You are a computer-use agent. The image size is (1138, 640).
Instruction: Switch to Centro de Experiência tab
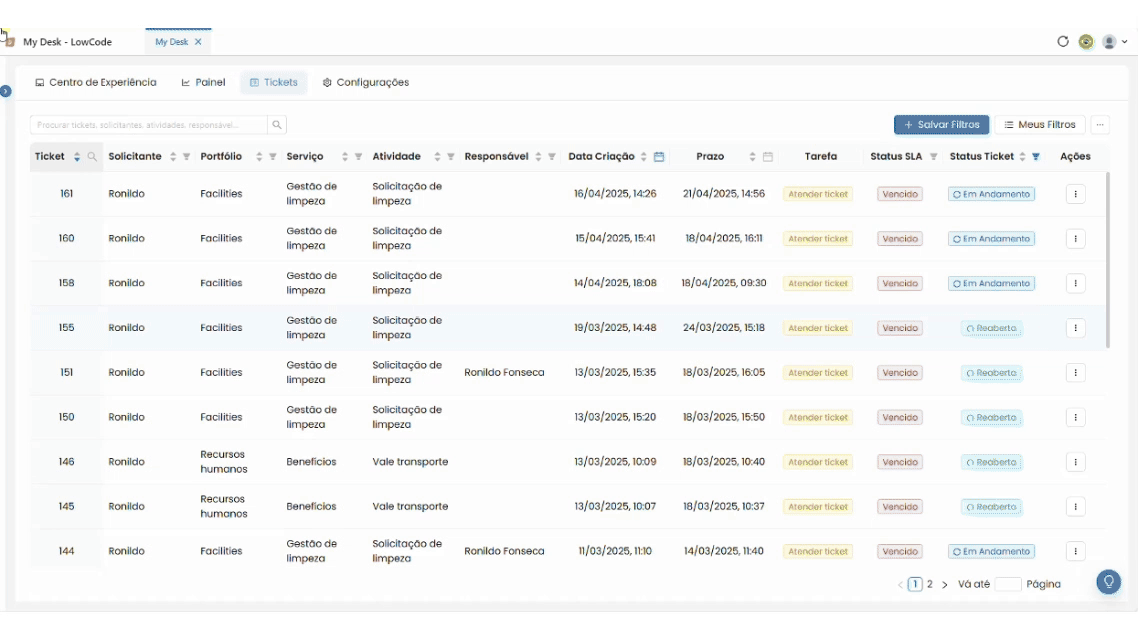[96, 83]
